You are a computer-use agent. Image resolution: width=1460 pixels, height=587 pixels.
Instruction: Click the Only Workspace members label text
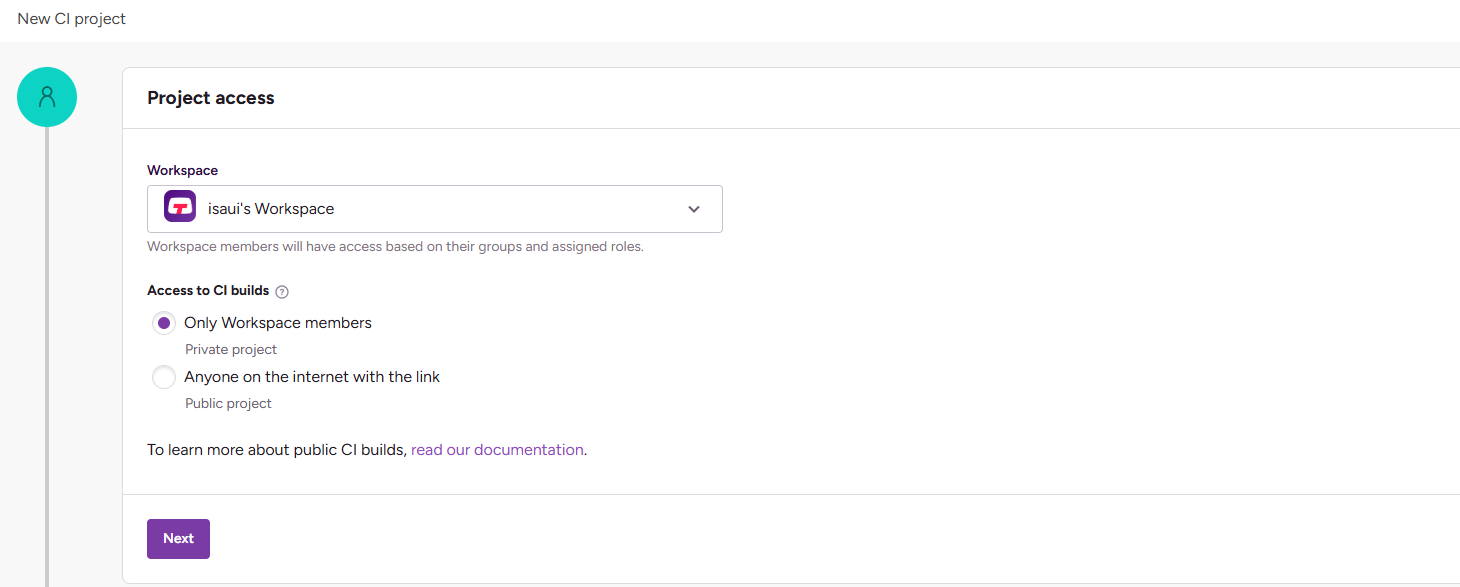[x=277, y=323]
